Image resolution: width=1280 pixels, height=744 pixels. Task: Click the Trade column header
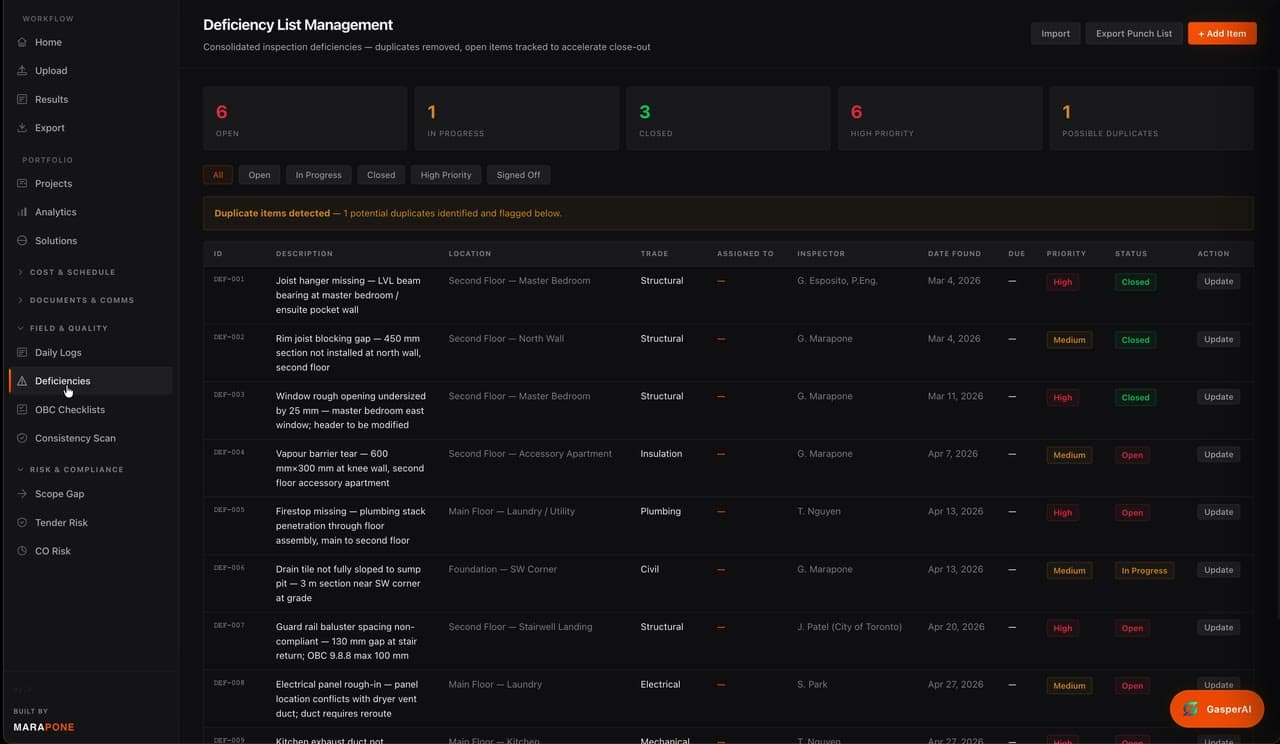pos(654,254)
